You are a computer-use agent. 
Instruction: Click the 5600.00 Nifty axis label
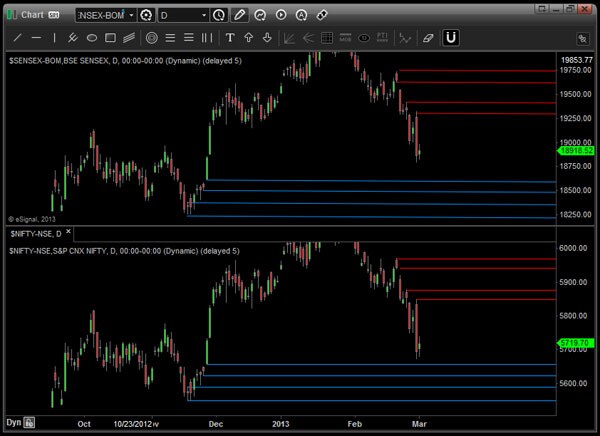click(x=573, y=383)
